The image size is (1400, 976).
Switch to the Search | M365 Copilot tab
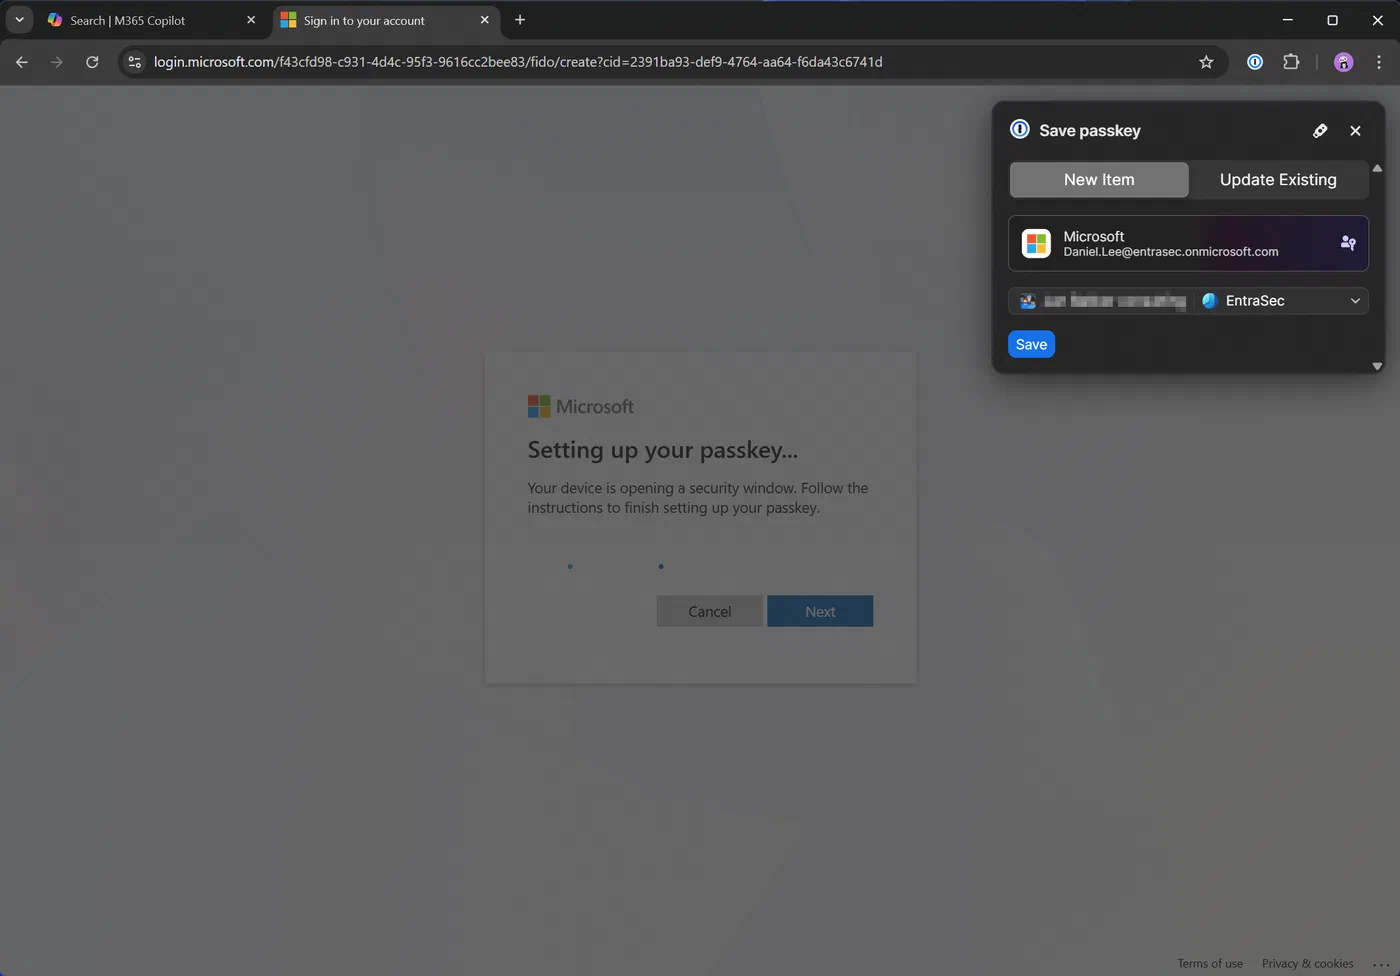[152, 20]
